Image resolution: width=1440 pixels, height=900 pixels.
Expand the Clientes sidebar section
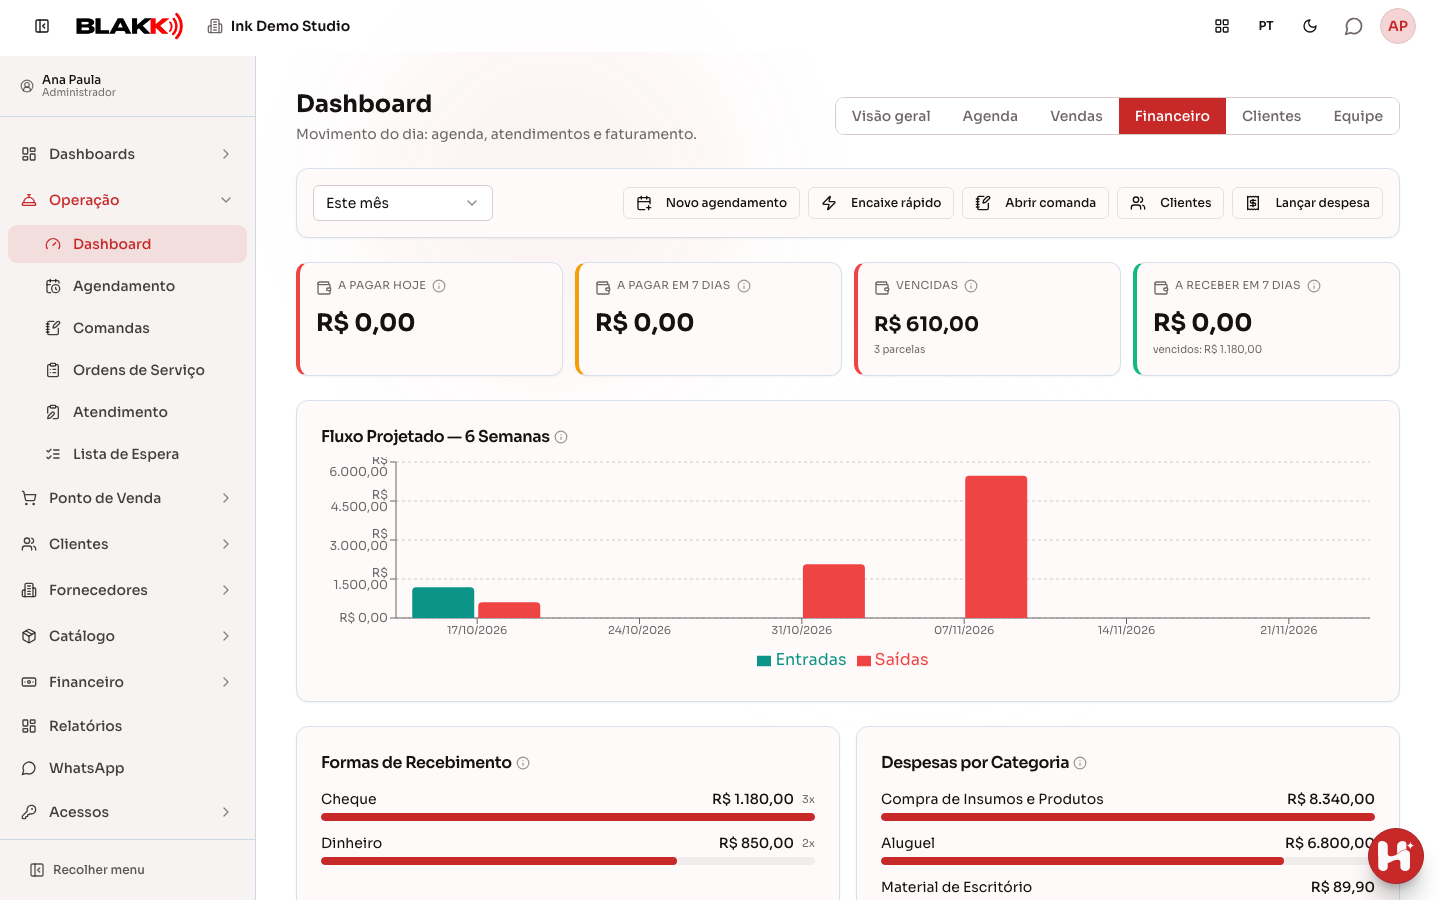tap(127, 544)
